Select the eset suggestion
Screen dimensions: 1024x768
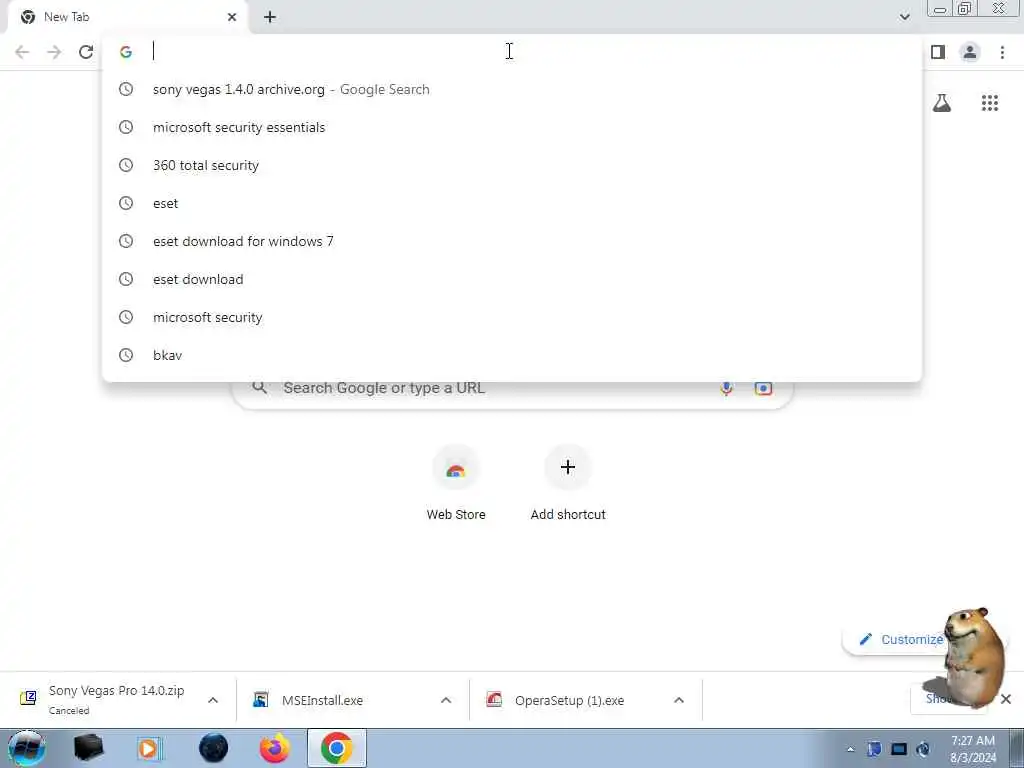(x=511, y=203)
